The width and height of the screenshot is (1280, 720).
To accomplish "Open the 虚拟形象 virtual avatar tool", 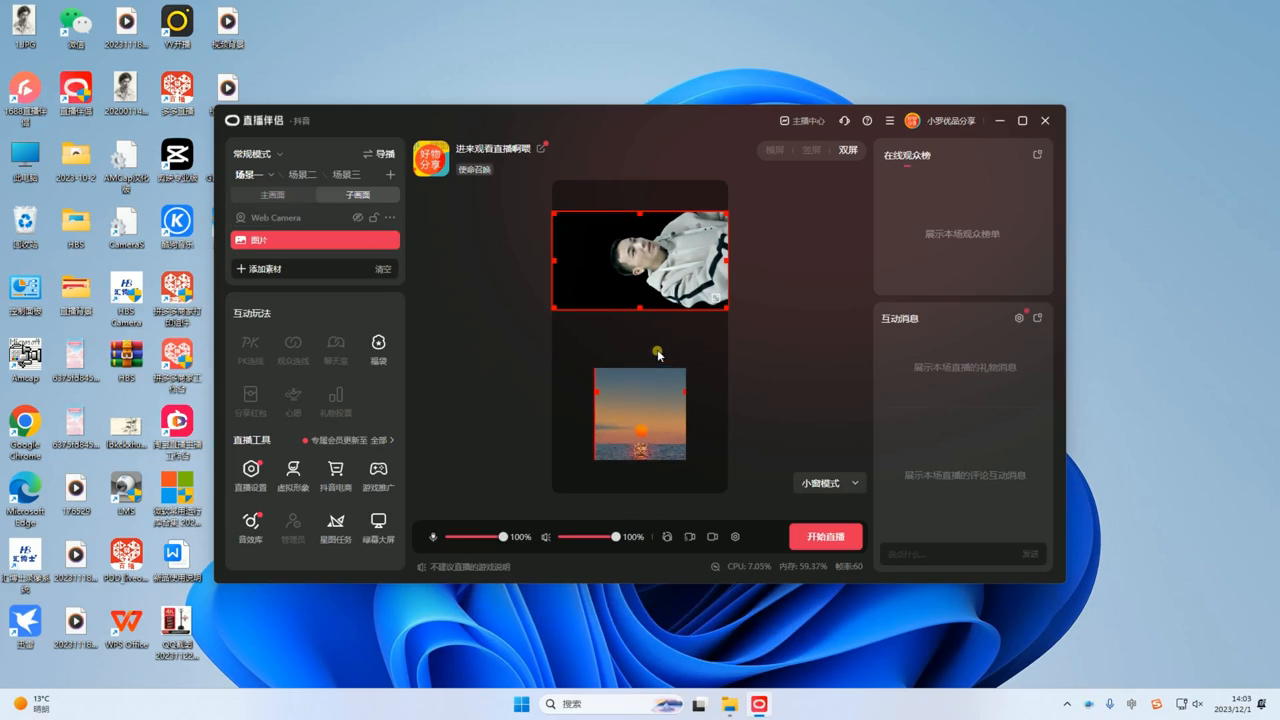I will (x=293, y=476).
